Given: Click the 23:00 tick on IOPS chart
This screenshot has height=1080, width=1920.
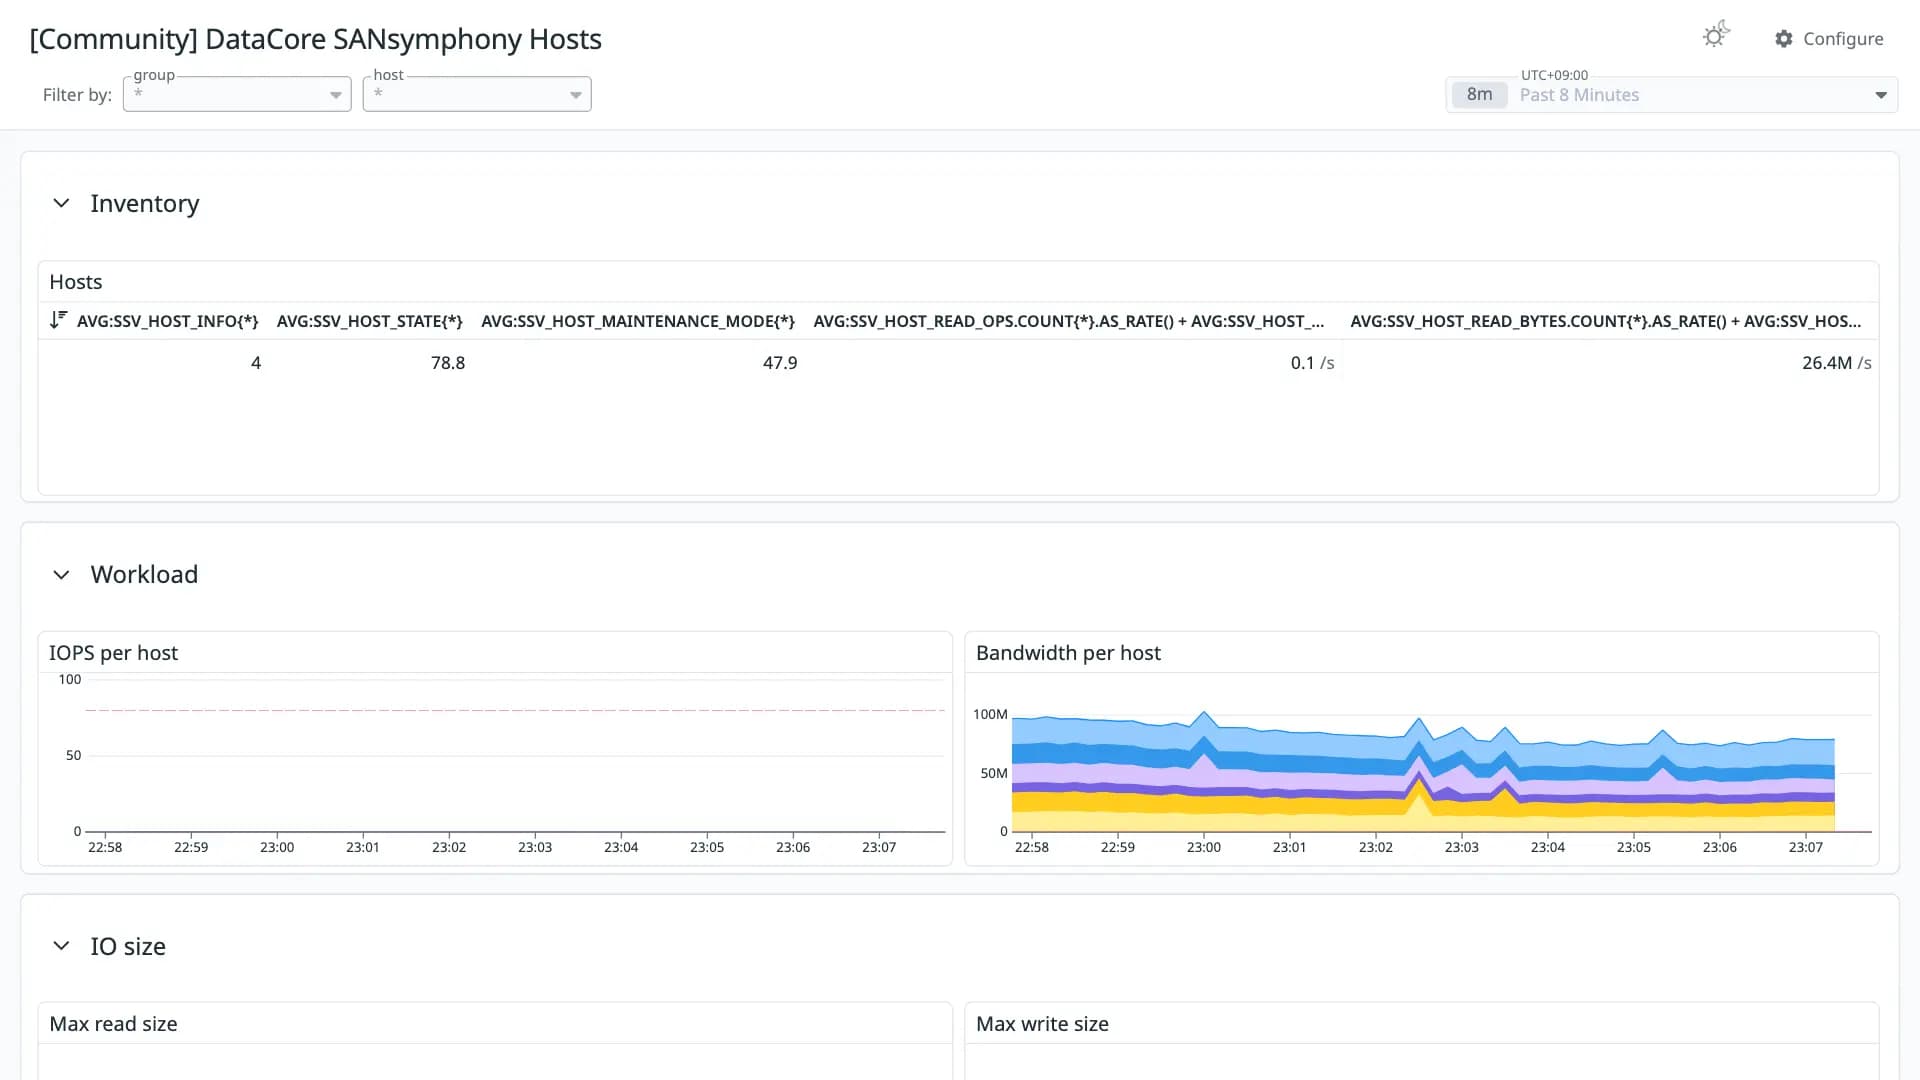Looking at the screenshot, I should 277,847.
